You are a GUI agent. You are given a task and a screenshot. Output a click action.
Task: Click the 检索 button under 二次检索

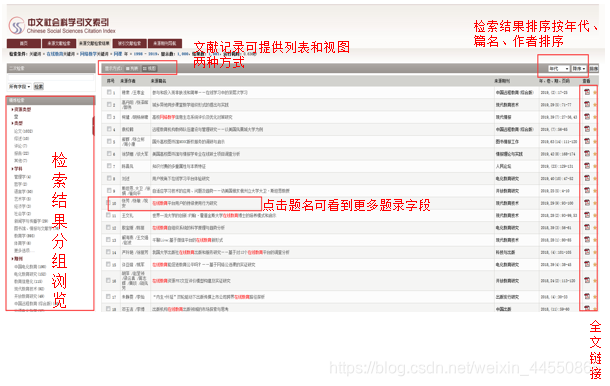39,86
